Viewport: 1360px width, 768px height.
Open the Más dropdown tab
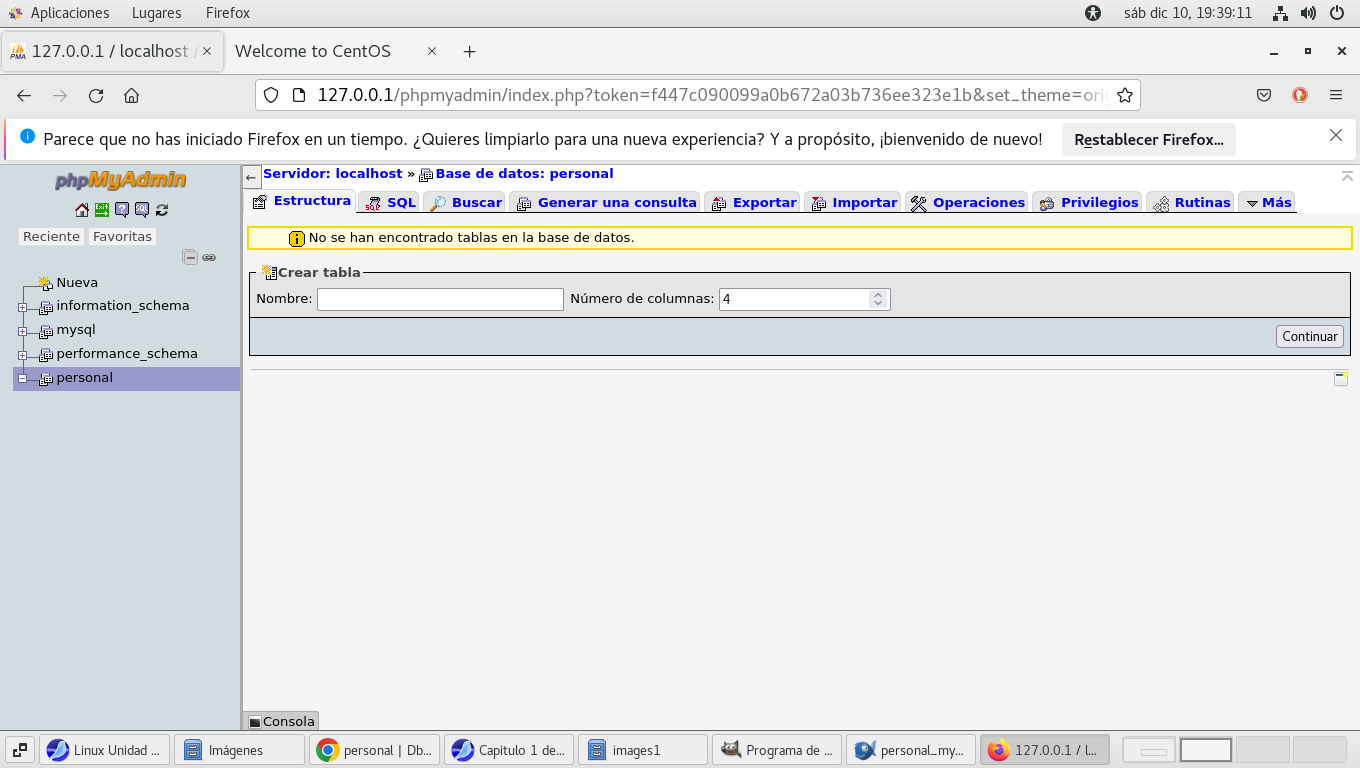(x=1267, y=202)
